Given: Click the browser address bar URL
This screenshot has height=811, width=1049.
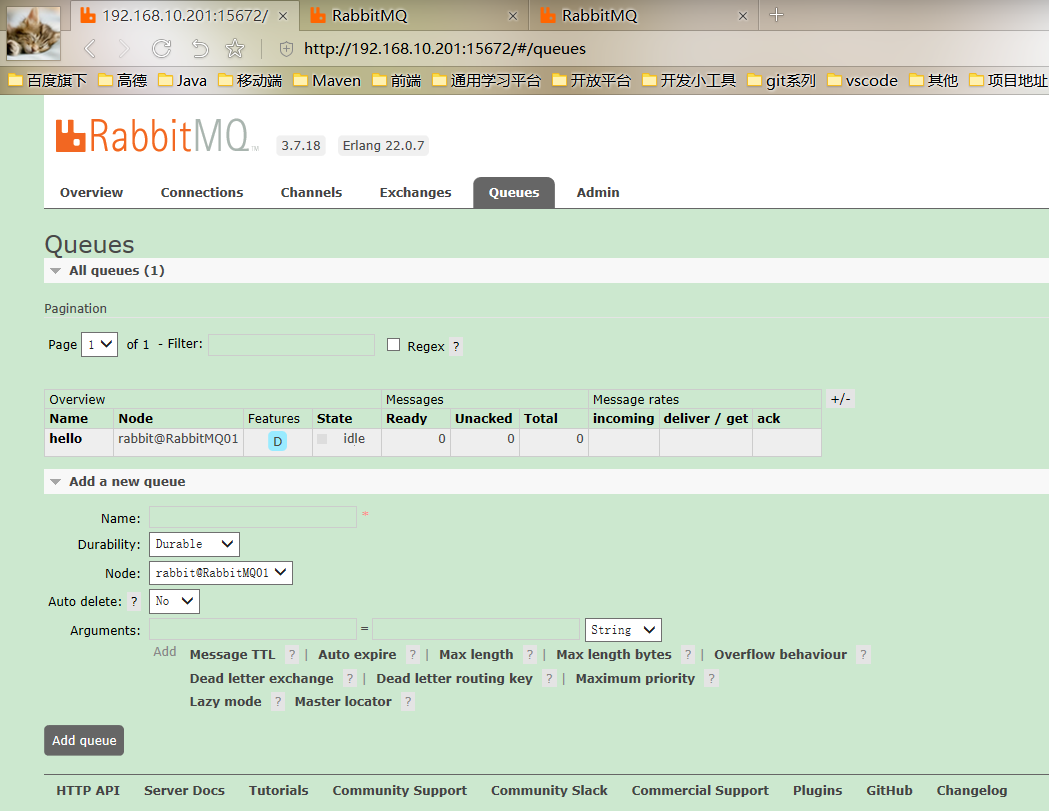Looking at the screenshot, I should pyautogui.click(x=445, y=49).
